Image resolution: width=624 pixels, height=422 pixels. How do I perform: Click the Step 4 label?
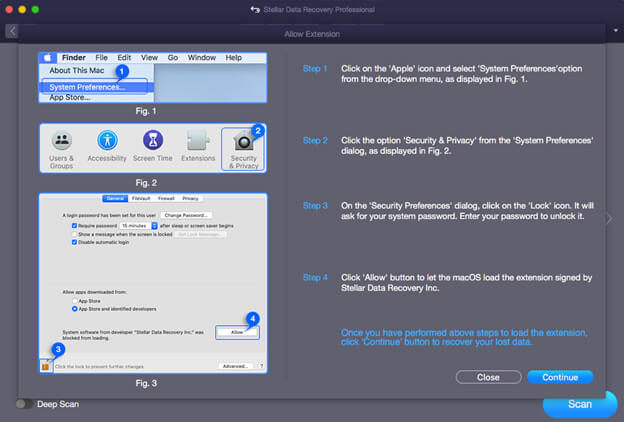tap(315, 277)
